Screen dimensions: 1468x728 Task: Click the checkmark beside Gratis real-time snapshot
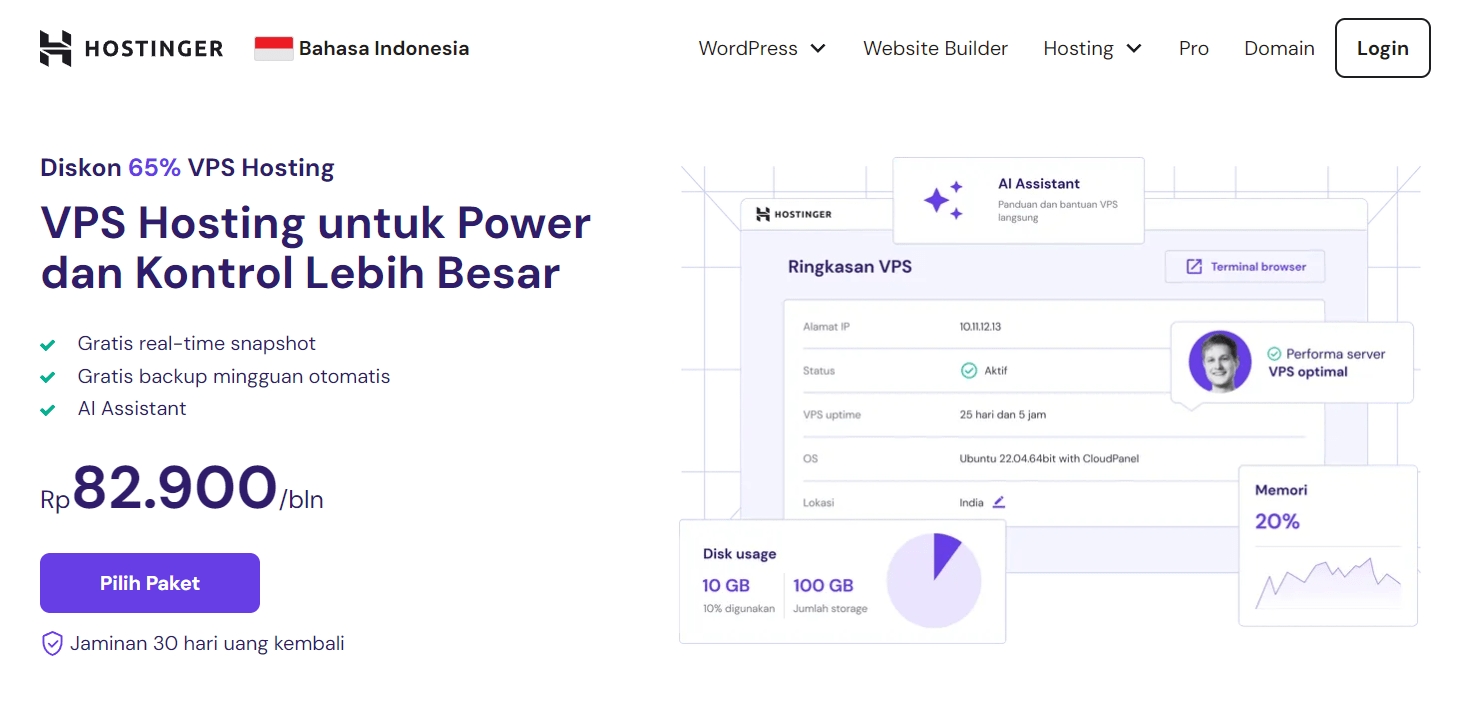pos(47,345)
